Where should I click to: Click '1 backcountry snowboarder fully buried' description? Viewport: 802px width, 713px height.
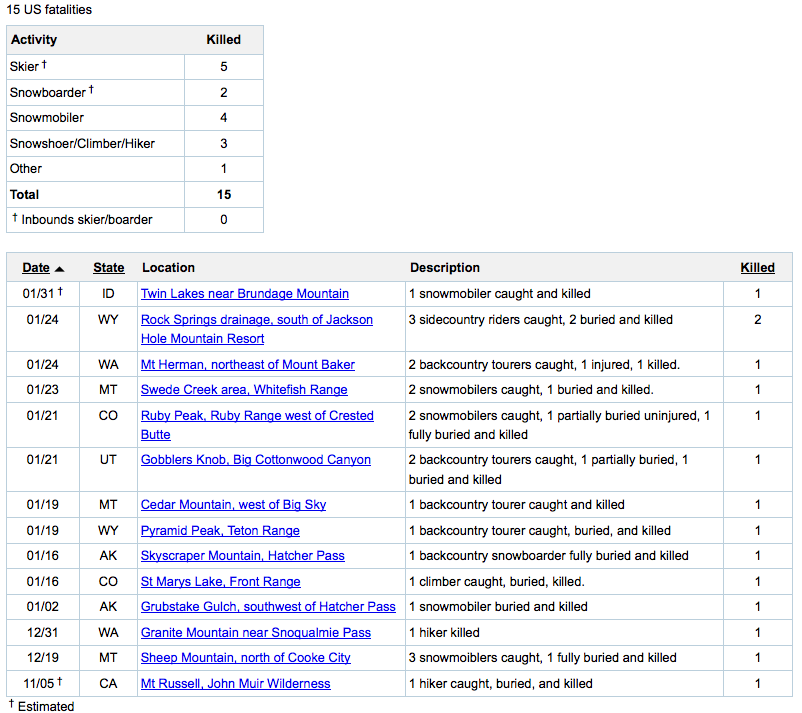click(x=549, y=556)
